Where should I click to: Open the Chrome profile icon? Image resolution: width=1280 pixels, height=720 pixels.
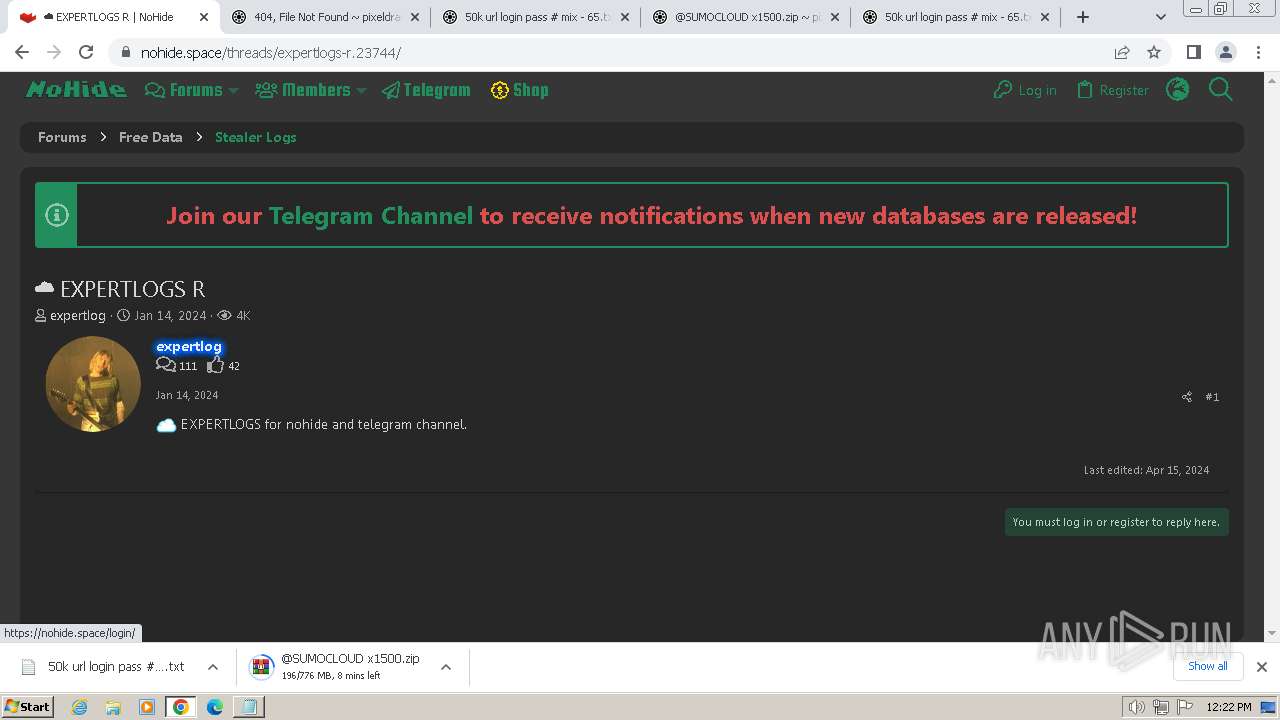[1225, 52]
